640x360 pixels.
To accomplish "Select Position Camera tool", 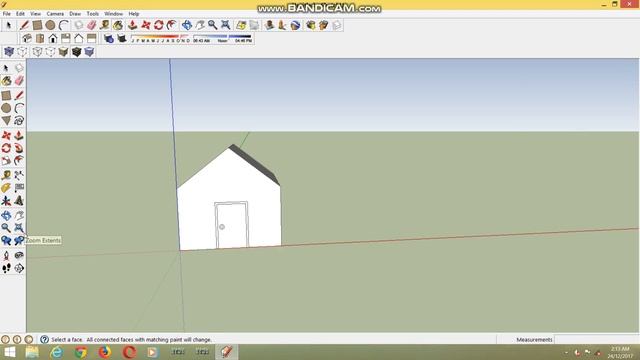I will coord(6,256).
